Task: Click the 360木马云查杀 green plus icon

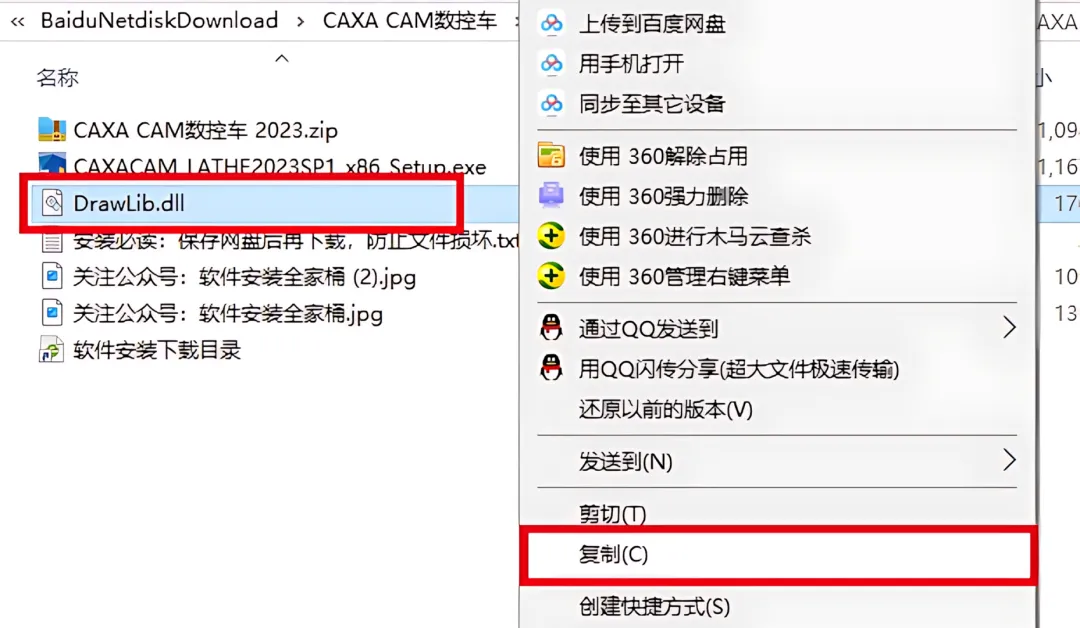Action: 551,236
